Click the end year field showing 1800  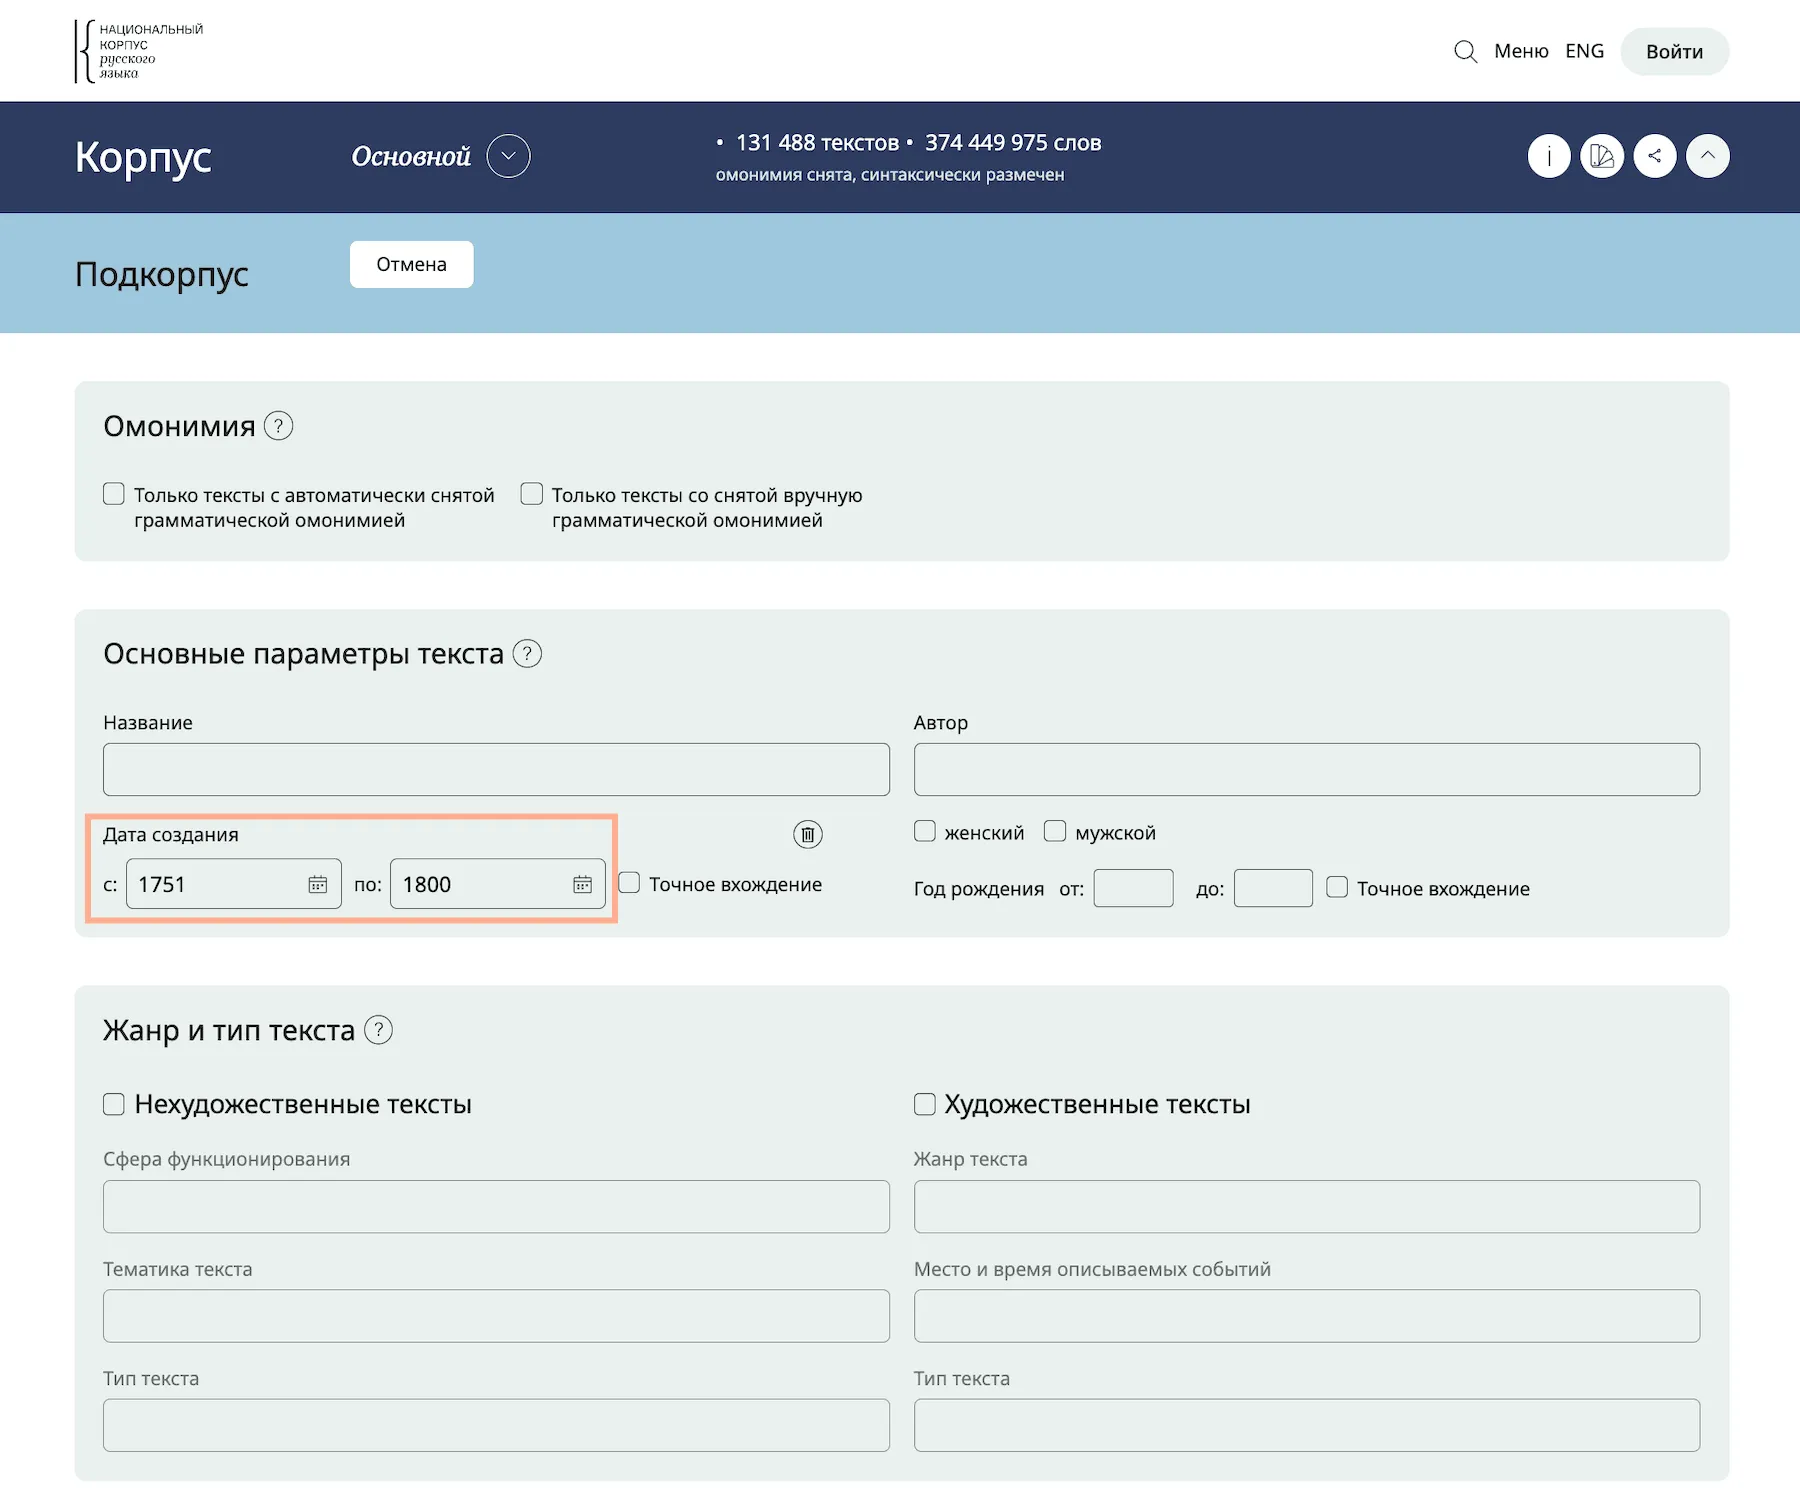pyautogui.click(x=498, y=884)
